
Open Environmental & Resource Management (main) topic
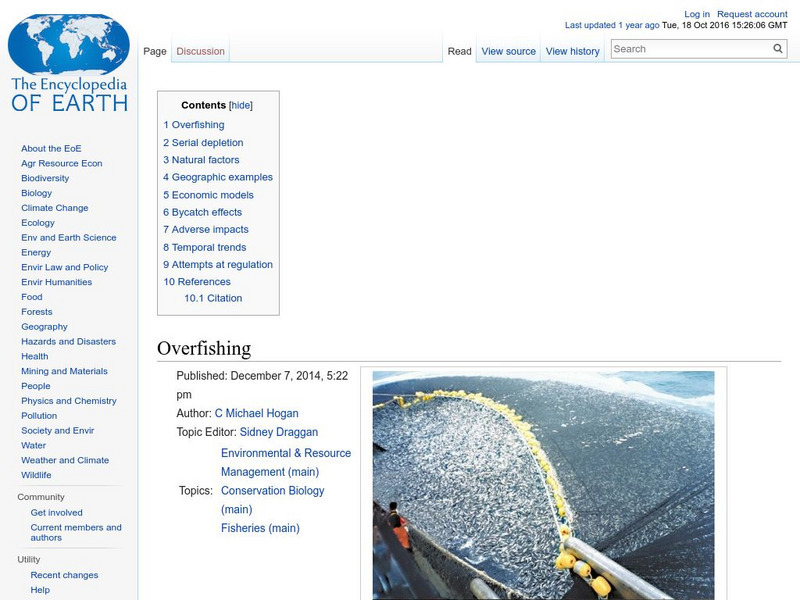(286, 462)
